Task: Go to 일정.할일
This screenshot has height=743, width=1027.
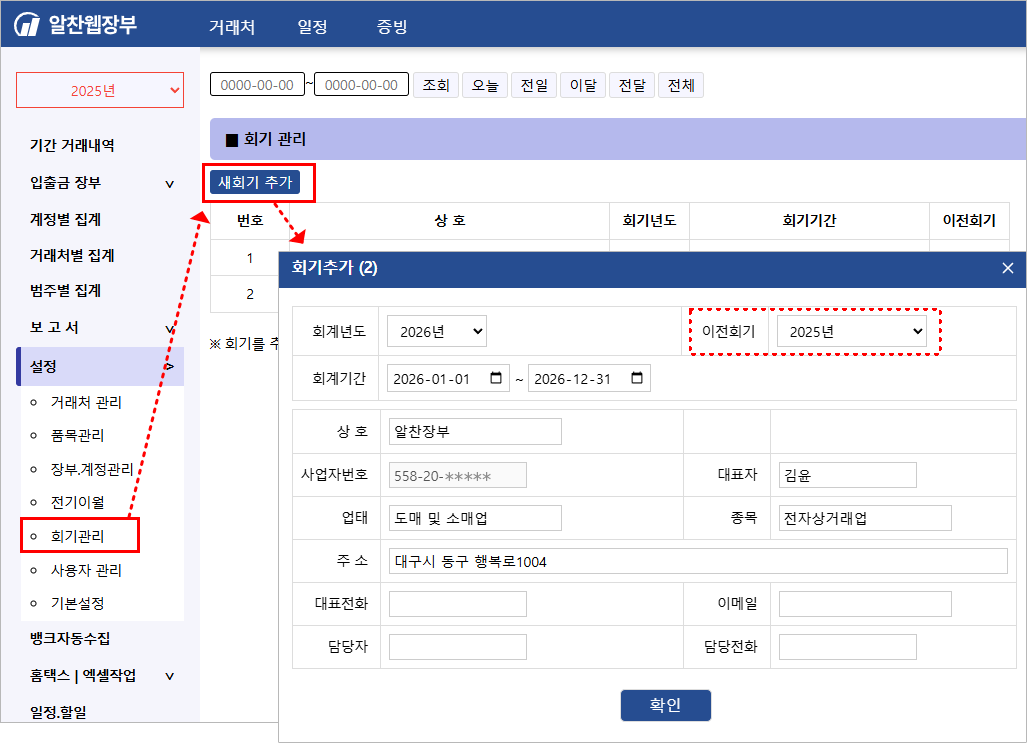Action: 58,712
